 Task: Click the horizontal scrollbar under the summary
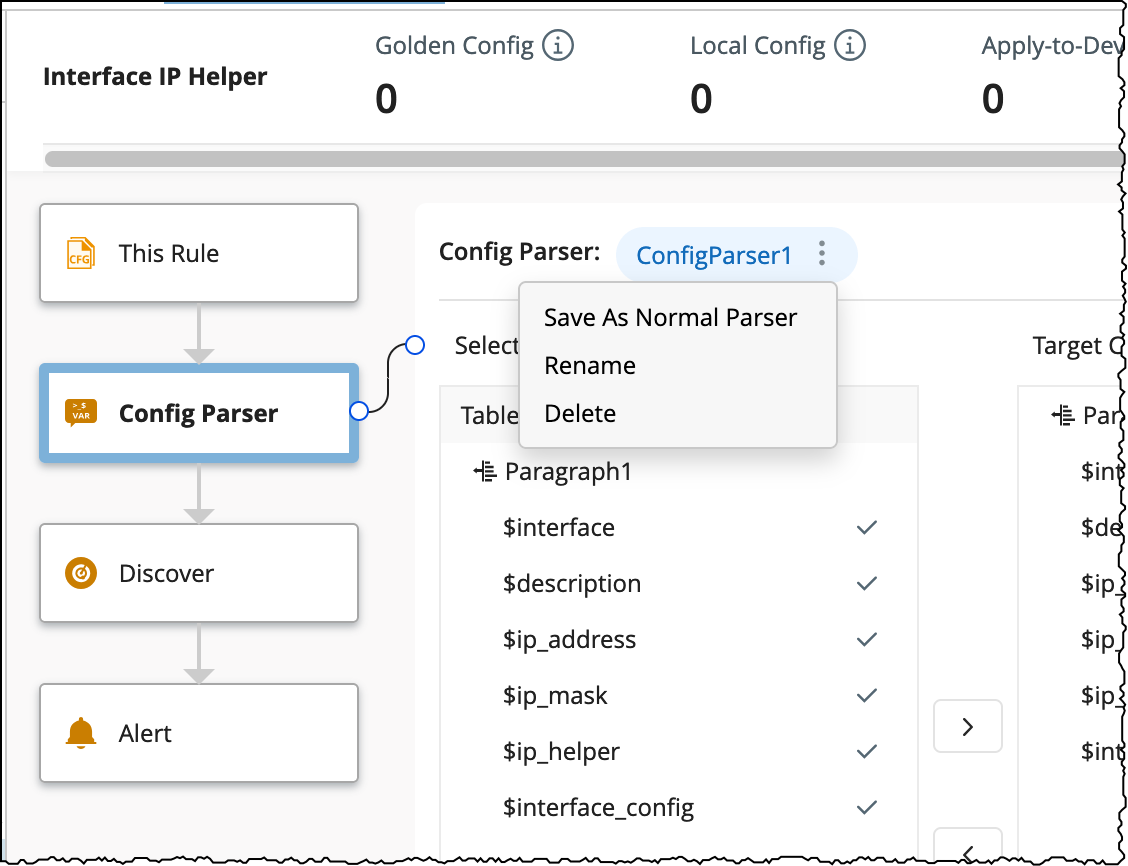point(580,159)
